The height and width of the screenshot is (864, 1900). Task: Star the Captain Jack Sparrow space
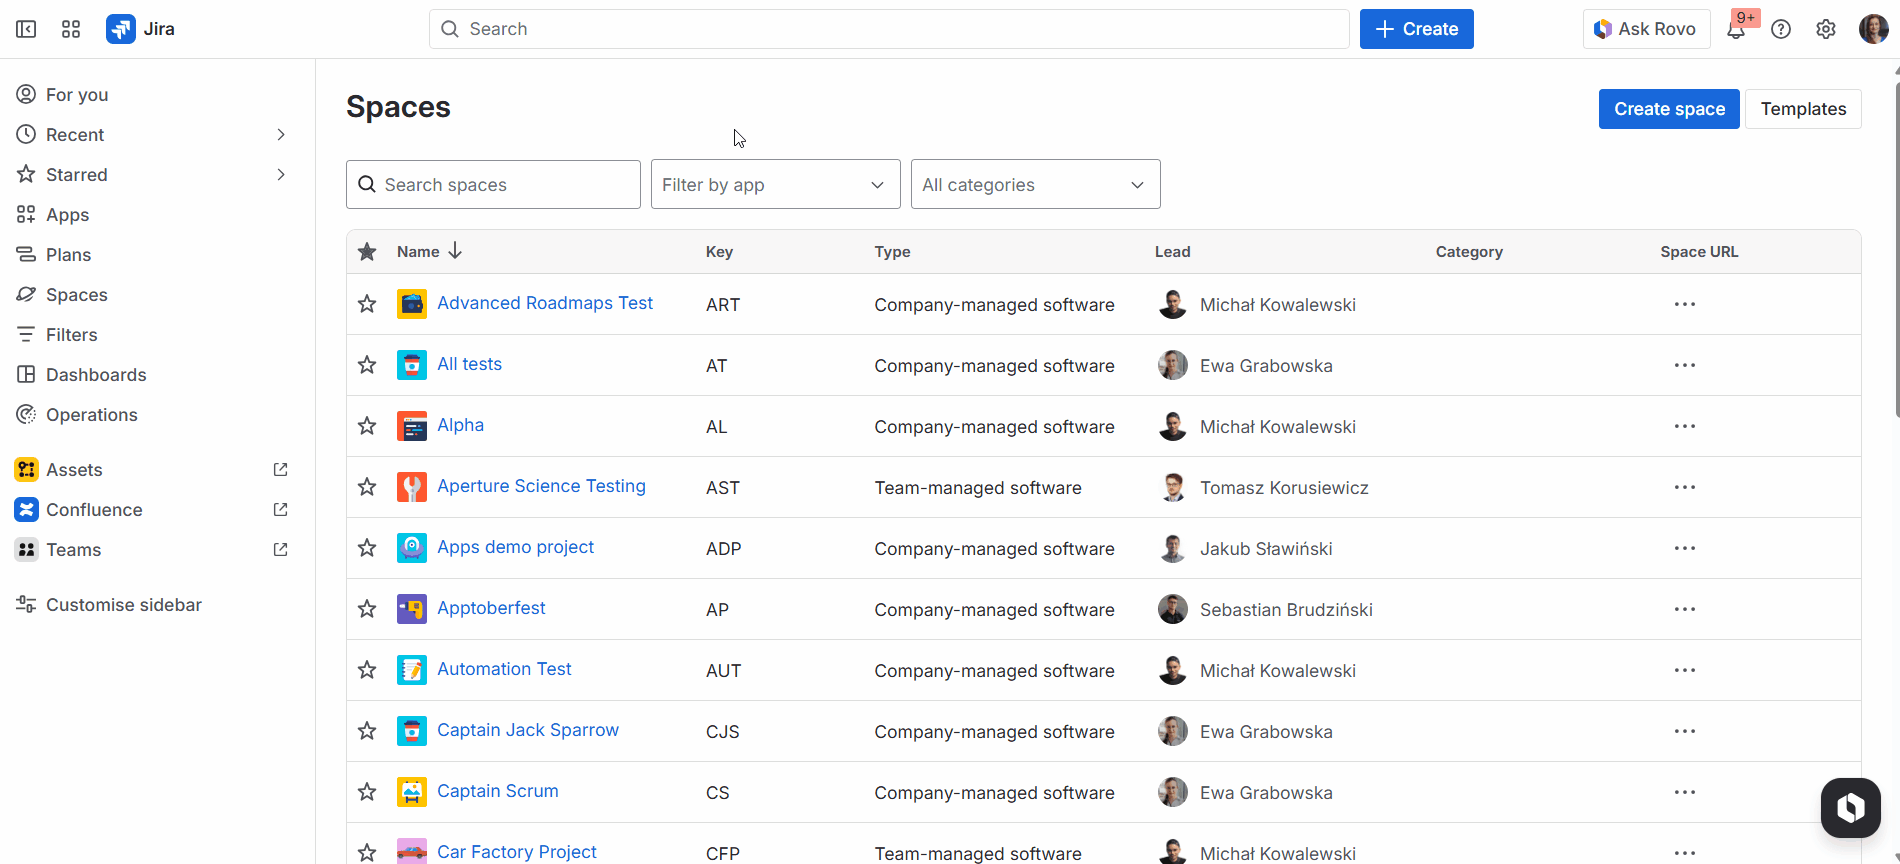point(367,731)
